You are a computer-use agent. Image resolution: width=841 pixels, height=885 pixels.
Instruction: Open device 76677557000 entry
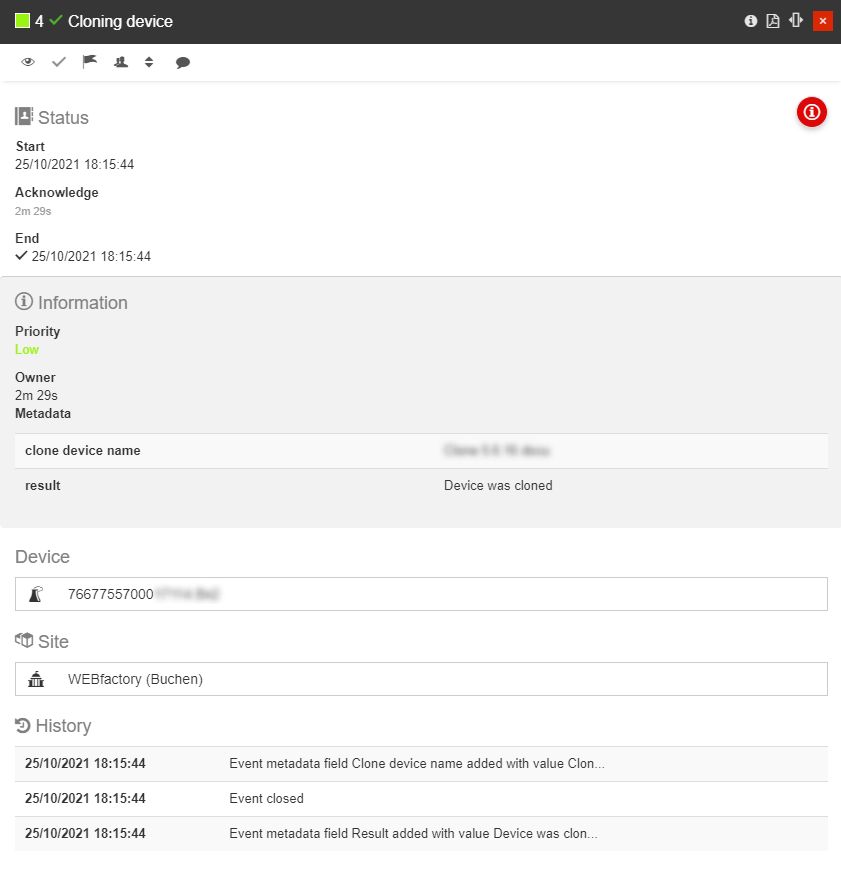point(421,594)
